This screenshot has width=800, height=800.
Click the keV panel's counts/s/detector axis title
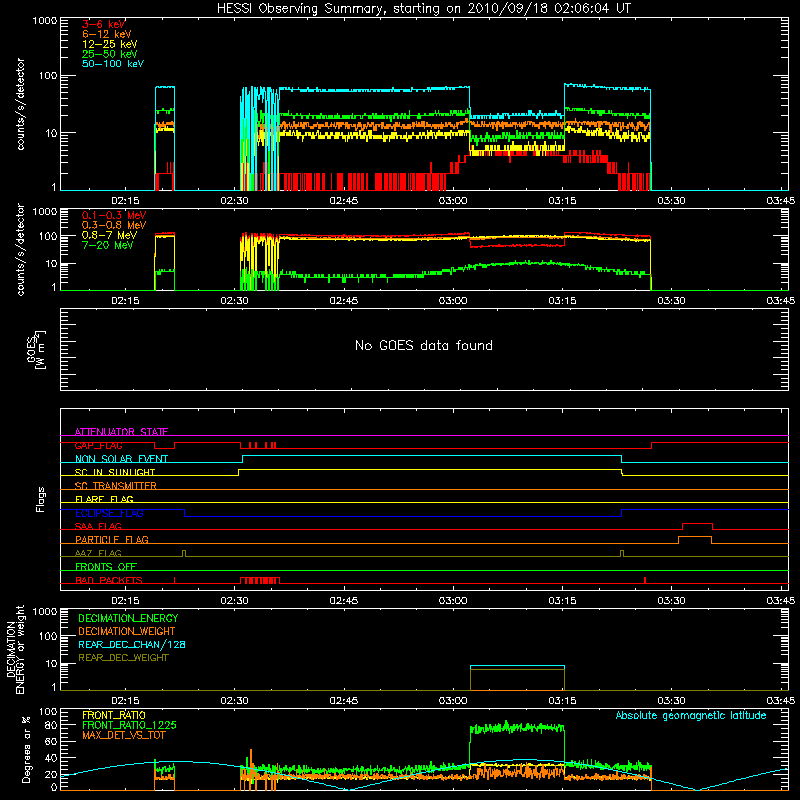tap(20, 104)
